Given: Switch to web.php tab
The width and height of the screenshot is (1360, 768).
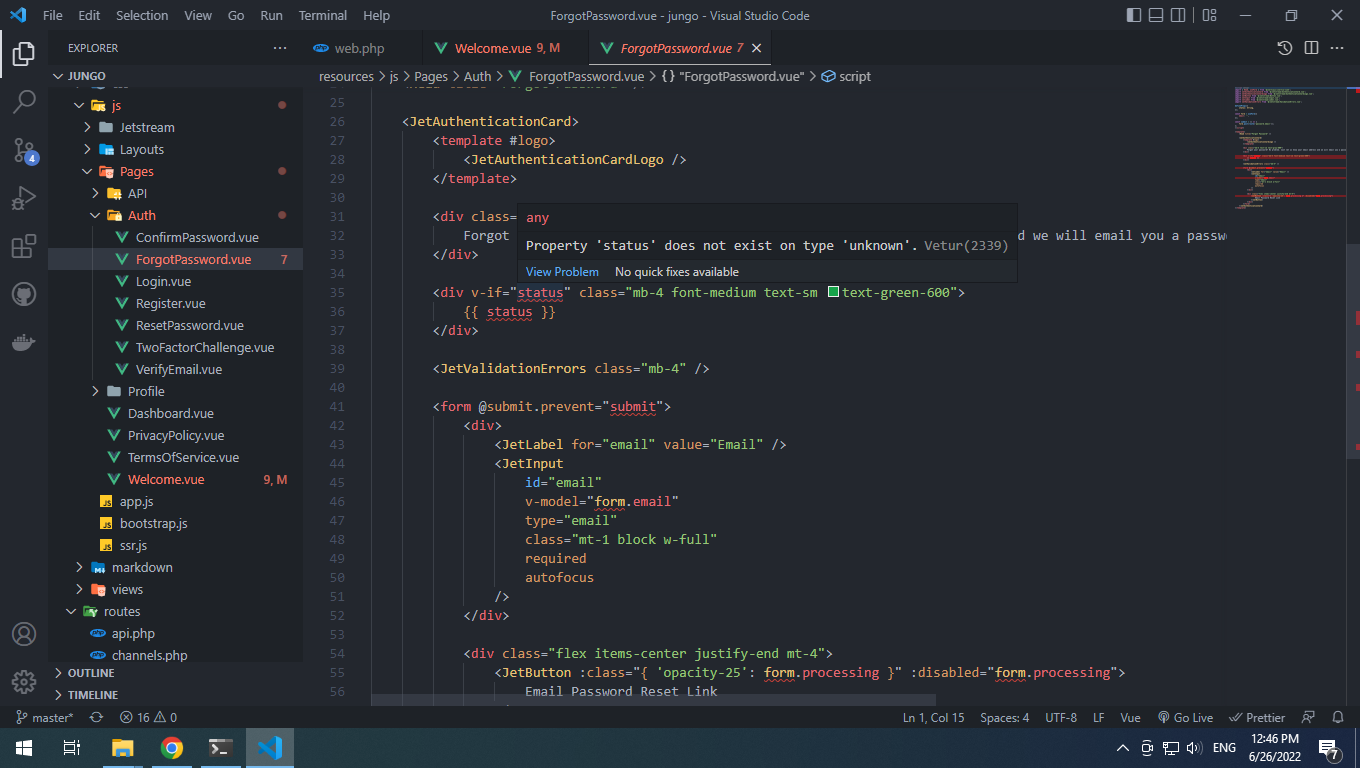Looking at the screenshot, I should pos(359,48).
